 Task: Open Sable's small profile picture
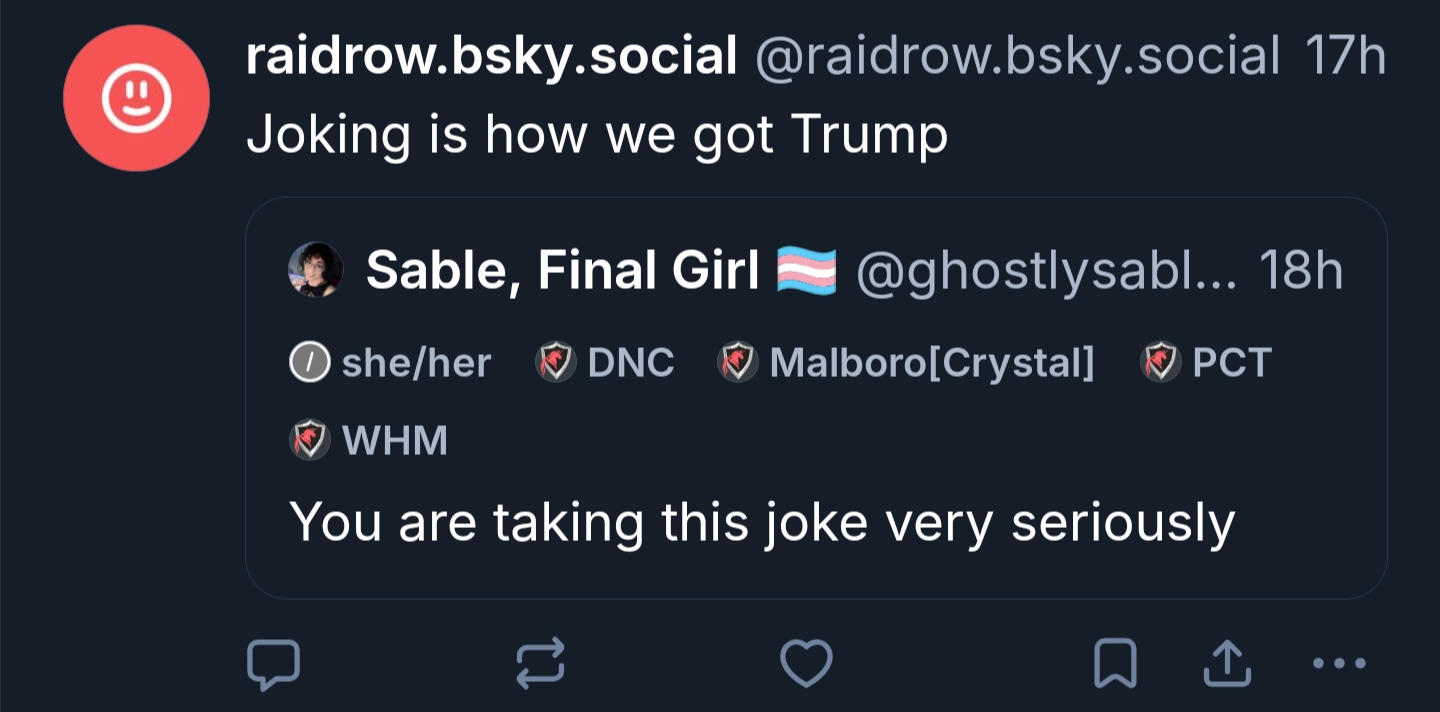click(x=315, y=270)
